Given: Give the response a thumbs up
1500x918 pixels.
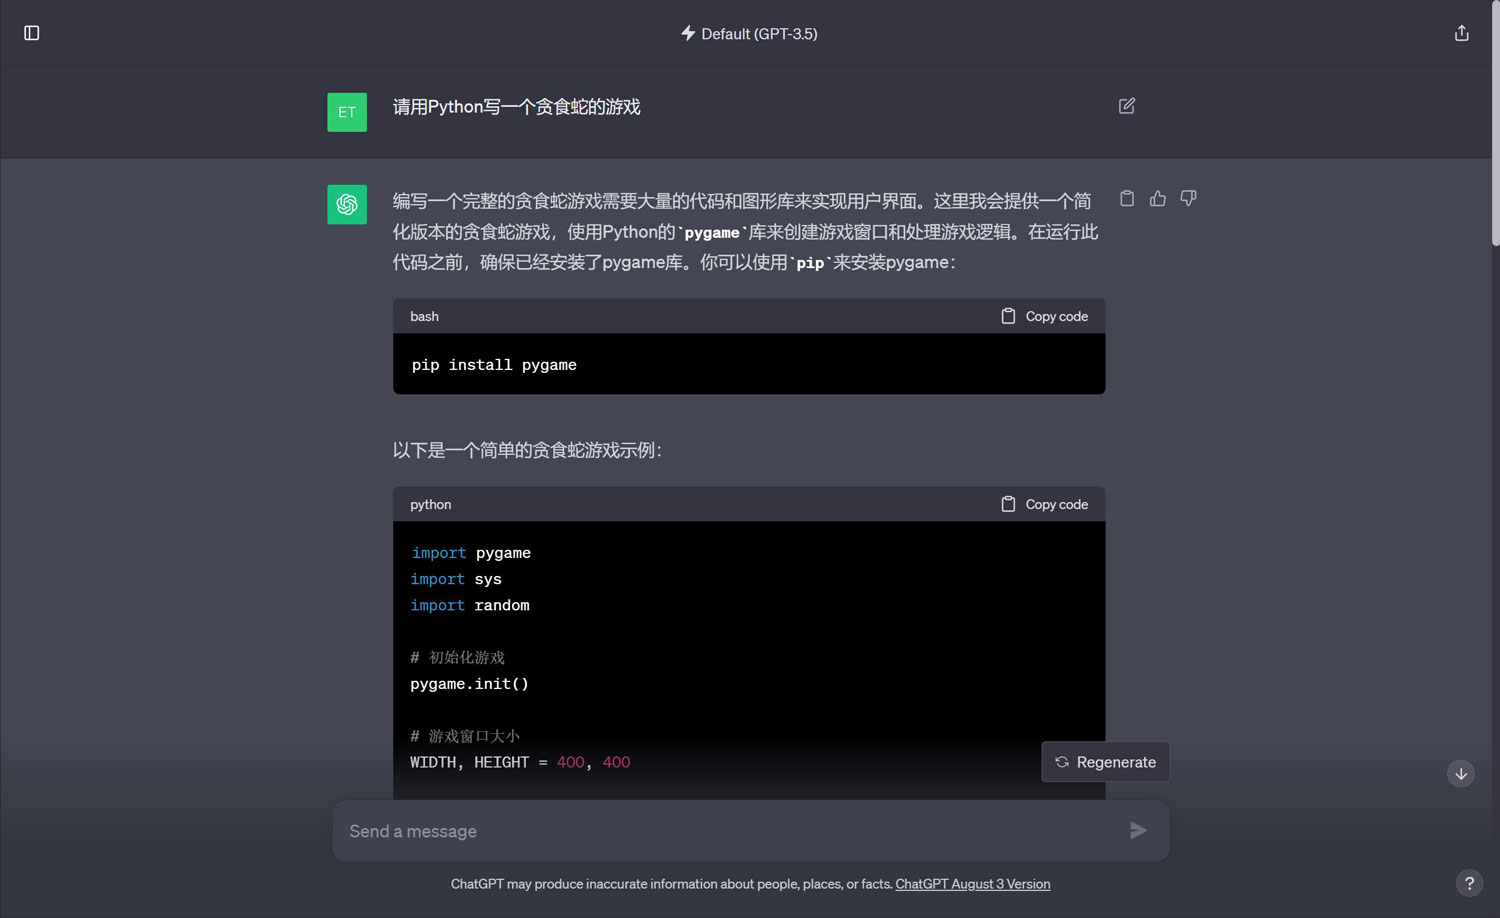Looking at the screenshot, I should 1158,198.
